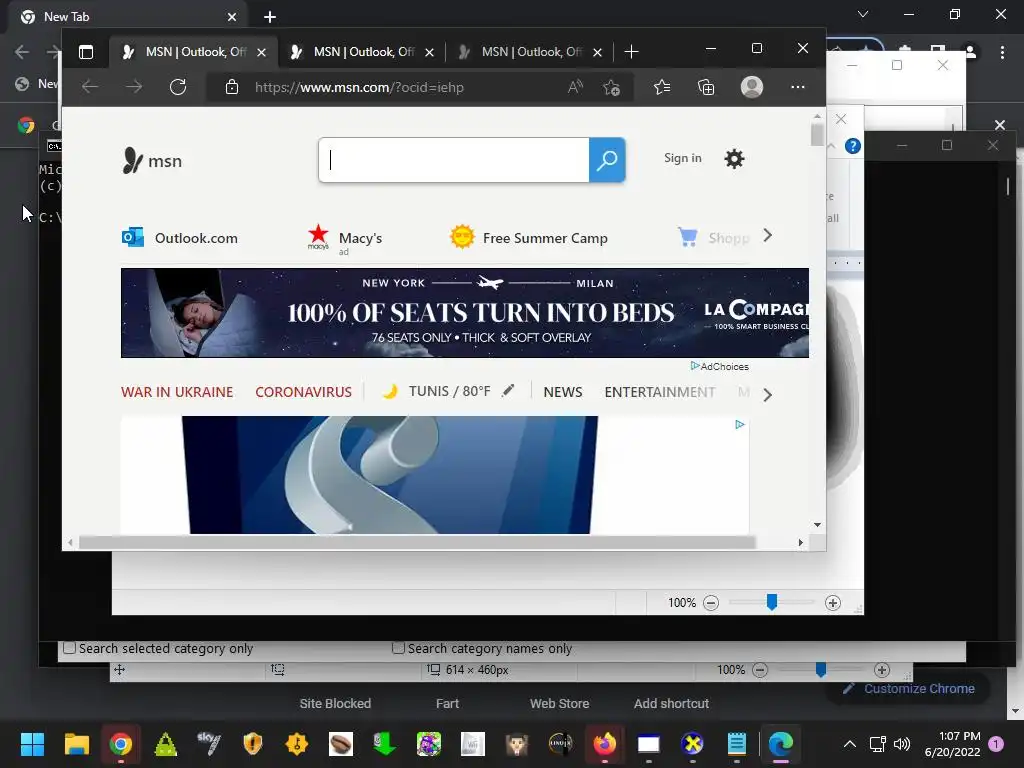Click zoom out minus in front 100% bar
The height and width of the screenshot is (768, 1024).
coord(711,603)
